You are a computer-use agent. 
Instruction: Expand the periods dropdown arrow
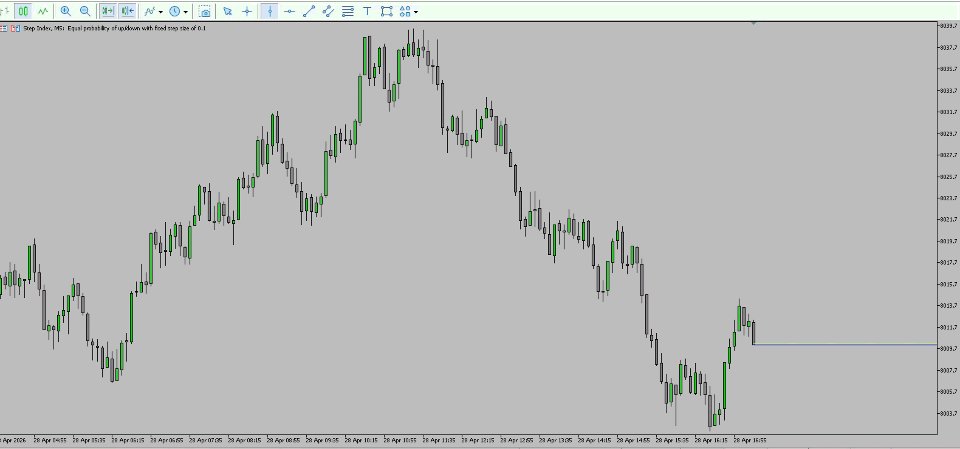pos(186,12)
